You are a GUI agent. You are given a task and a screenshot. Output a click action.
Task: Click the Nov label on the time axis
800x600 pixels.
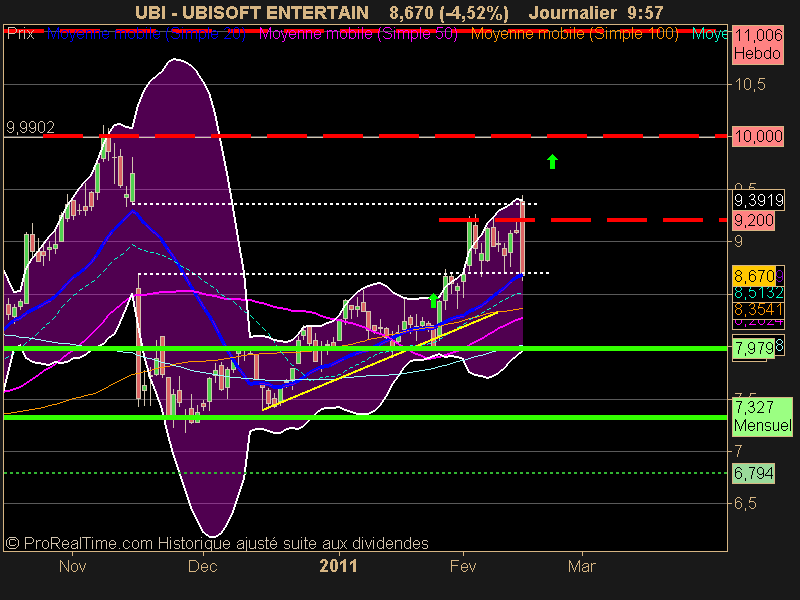pos(72,566)
